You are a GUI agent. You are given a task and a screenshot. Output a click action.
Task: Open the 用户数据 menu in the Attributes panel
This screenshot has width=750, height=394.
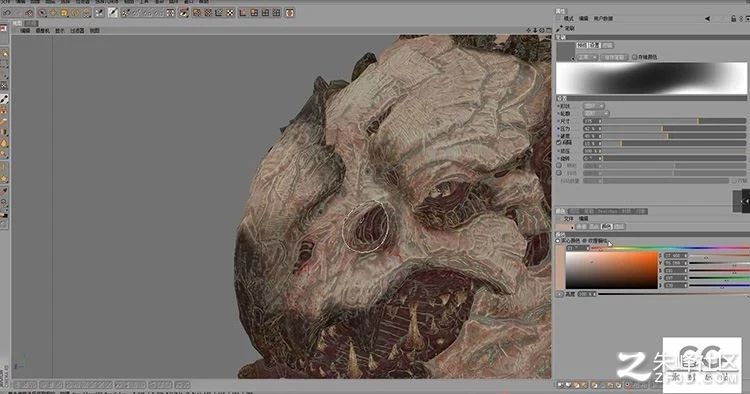point(603,19)
